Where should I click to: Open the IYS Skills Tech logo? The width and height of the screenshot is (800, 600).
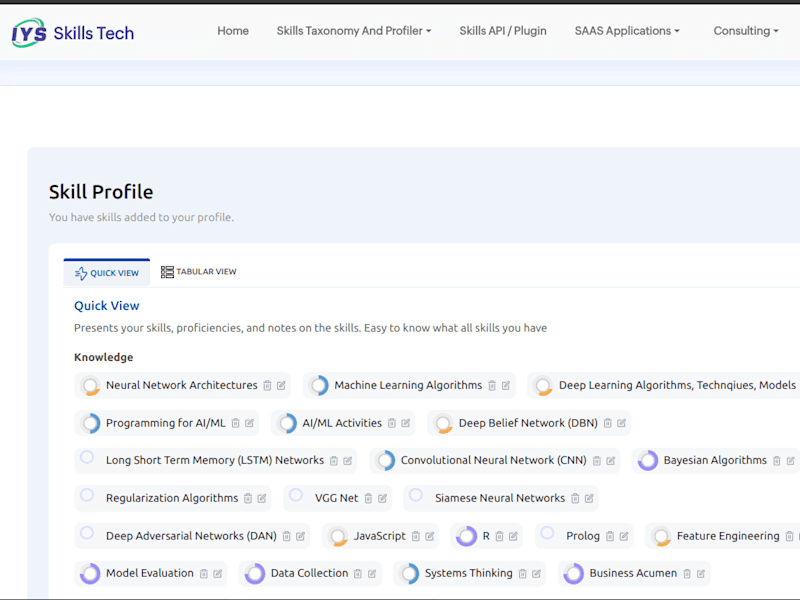[73, 33]
